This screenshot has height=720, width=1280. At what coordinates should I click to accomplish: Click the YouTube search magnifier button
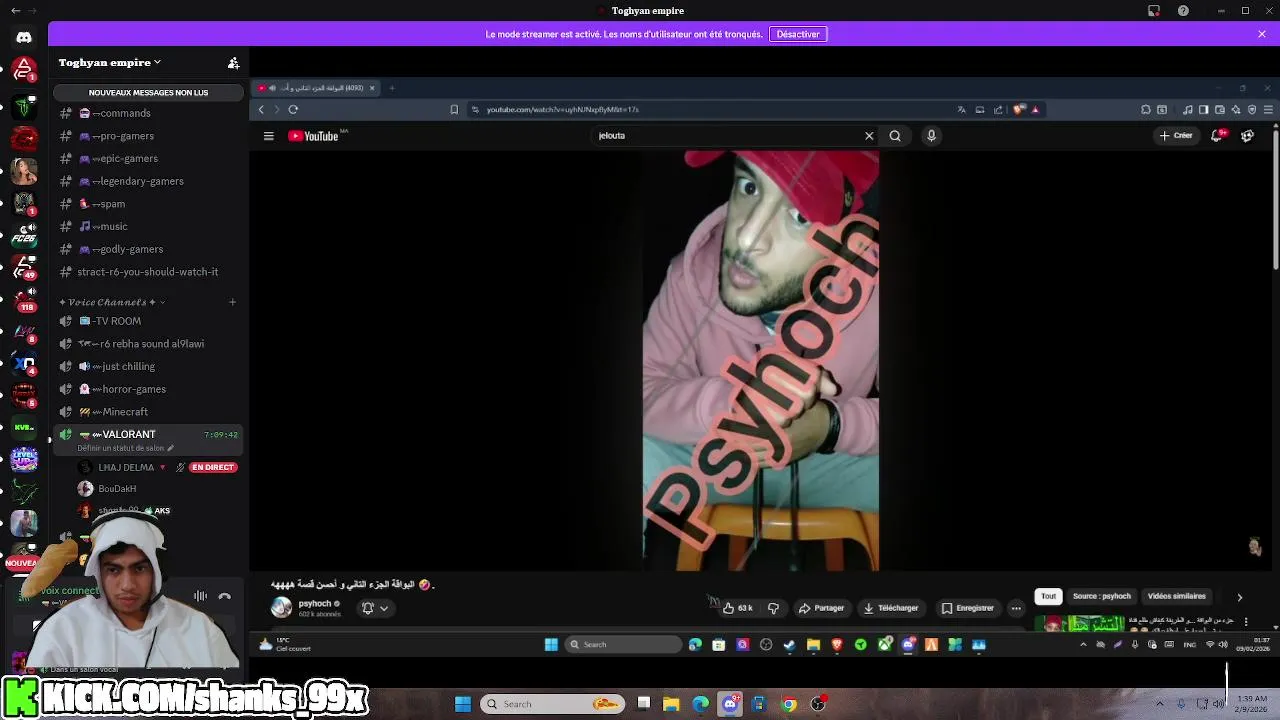tap(895, 136)
